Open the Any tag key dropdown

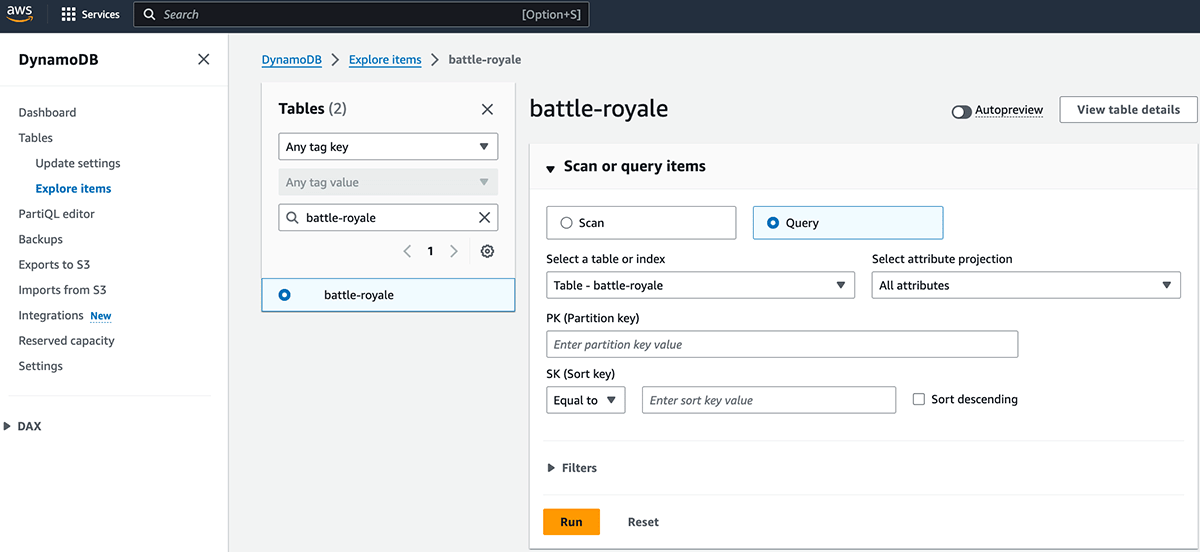pos(388,146)
